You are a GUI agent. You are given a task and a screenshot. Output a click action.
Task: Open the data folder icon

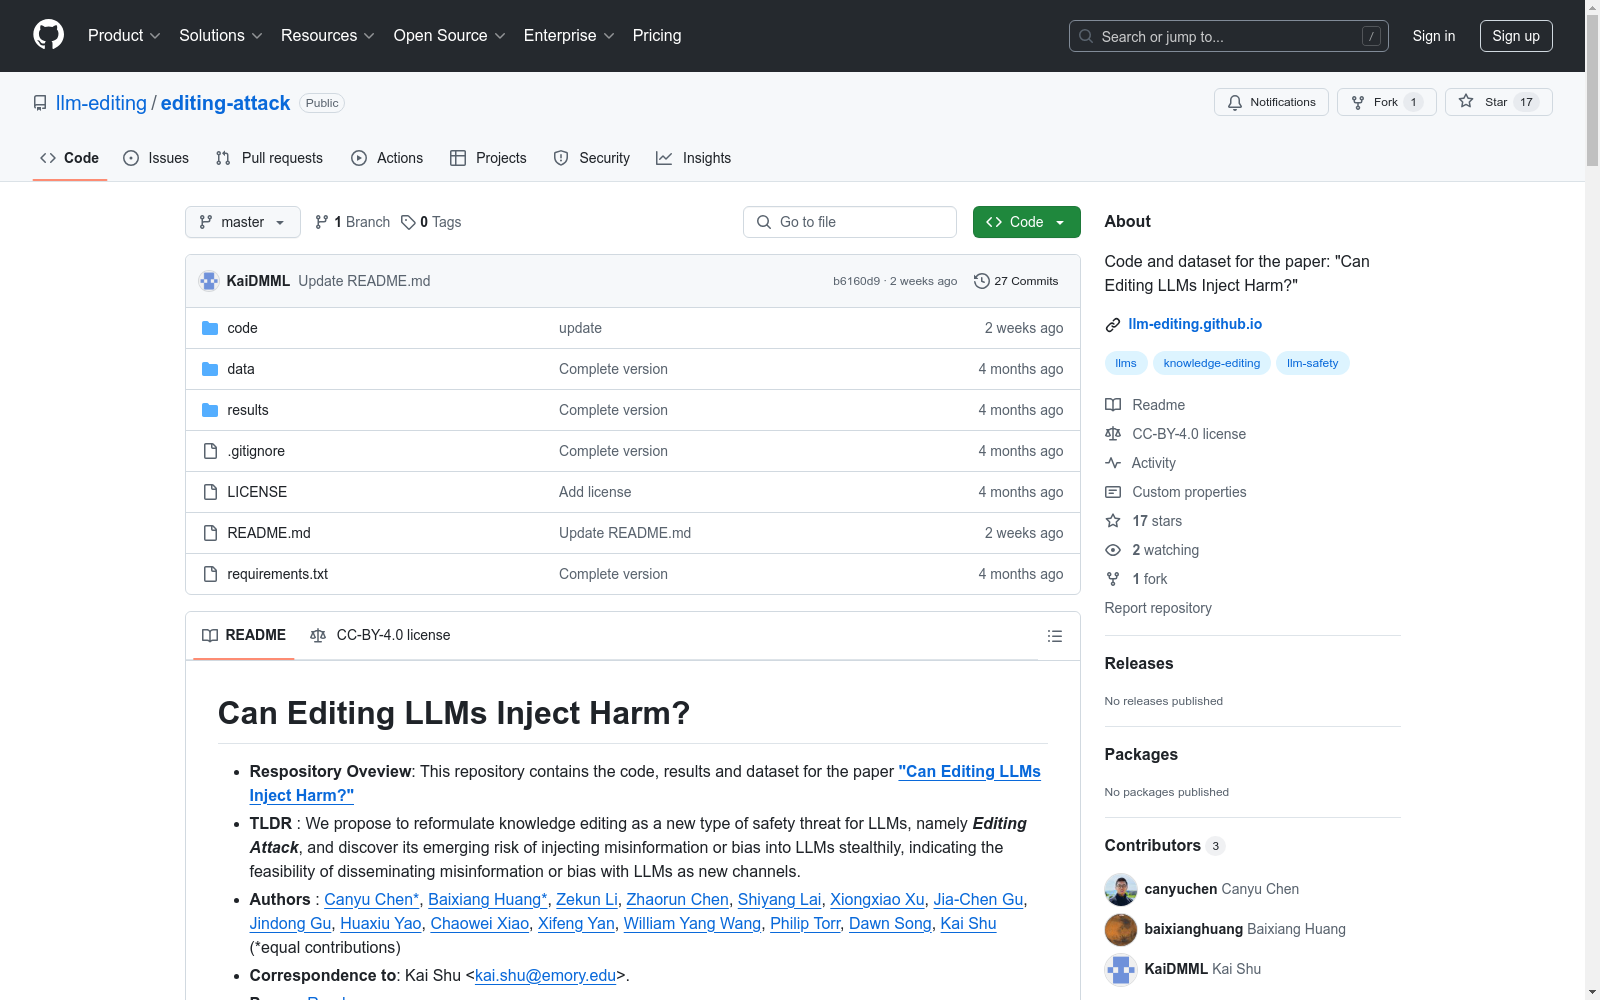pyautogui.click(x=210, y=369)
